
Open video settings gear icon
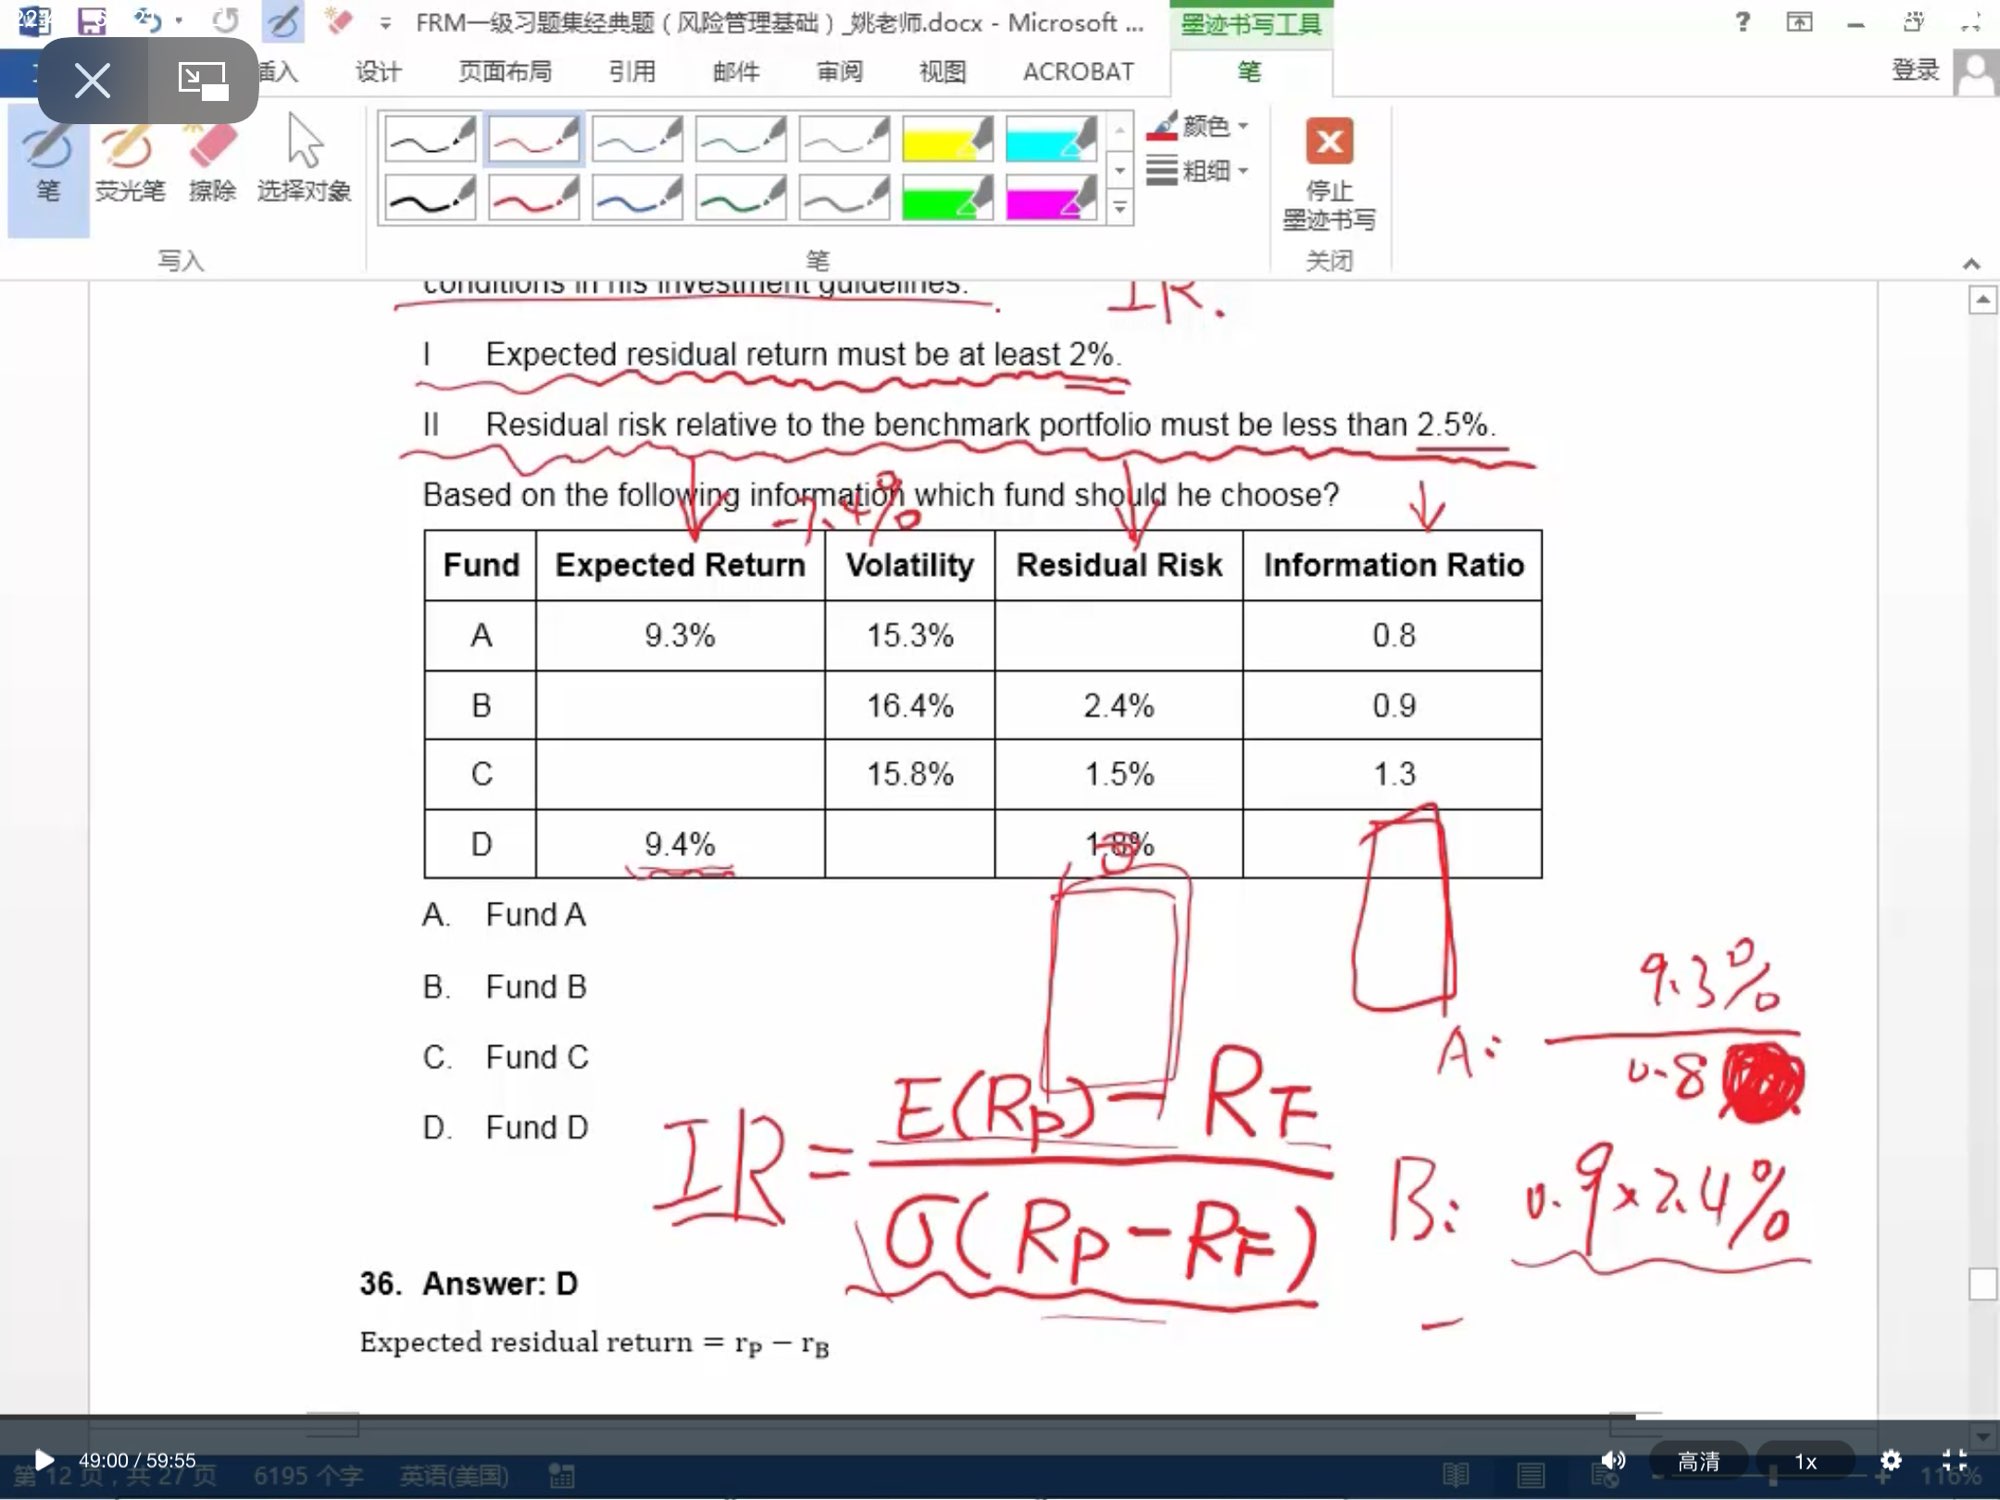tap(1890, 1460)
